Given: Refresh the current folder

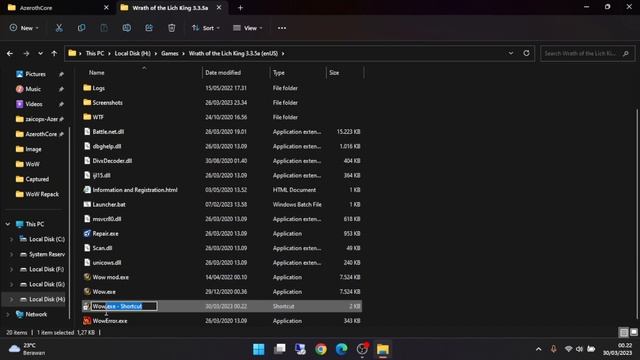Looking at the screenshot, I should [x=527, y=53].
